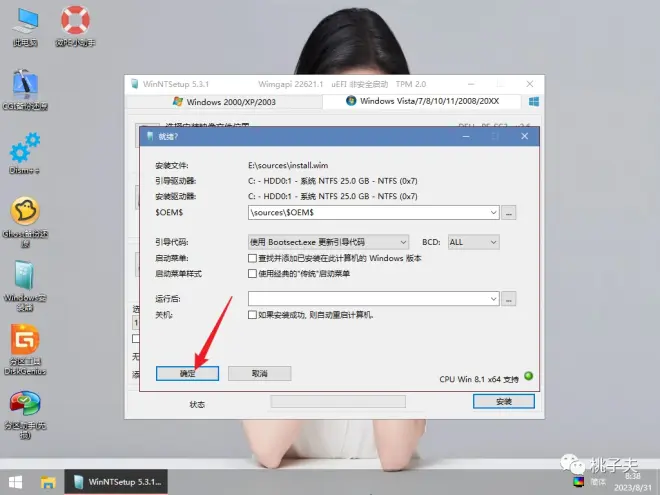Open File Explorer from the taskbar

click(48, 482)
